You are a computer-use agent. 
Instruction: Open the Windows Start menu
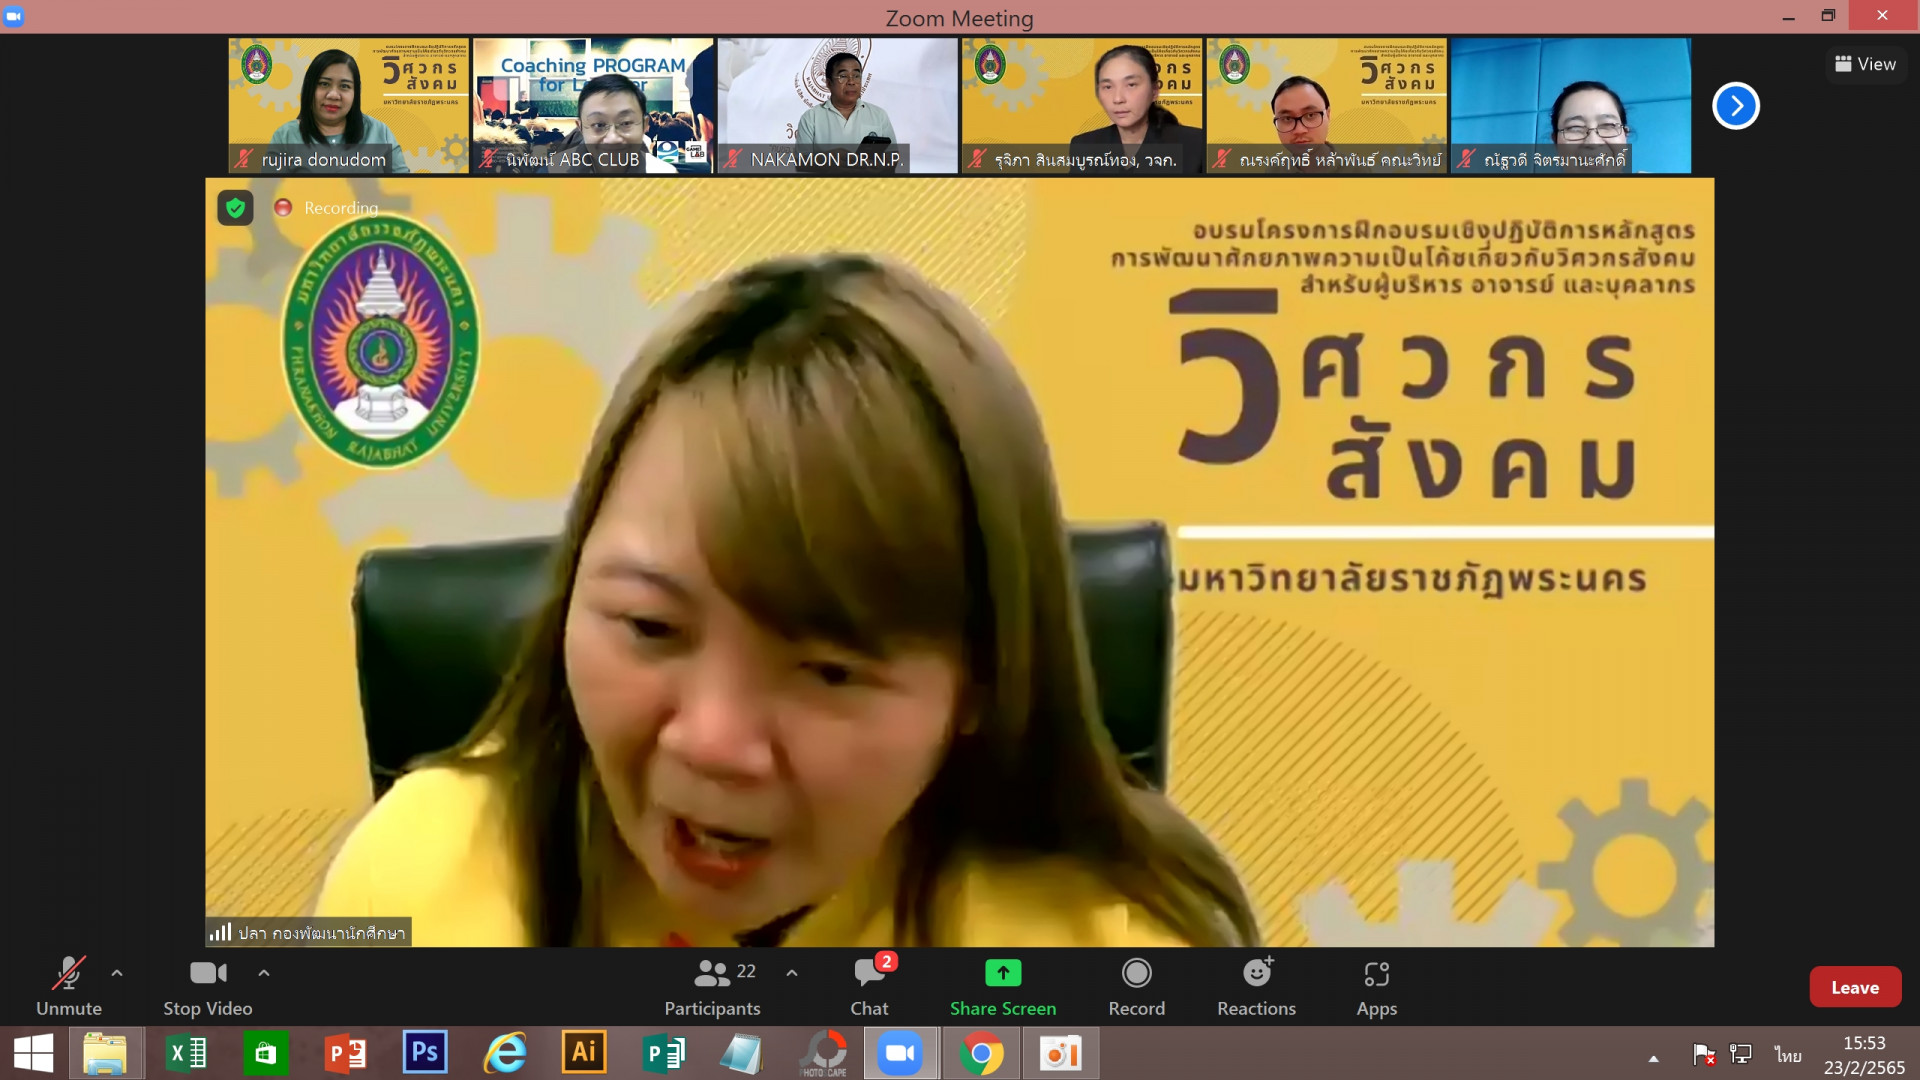[33, 1053]
